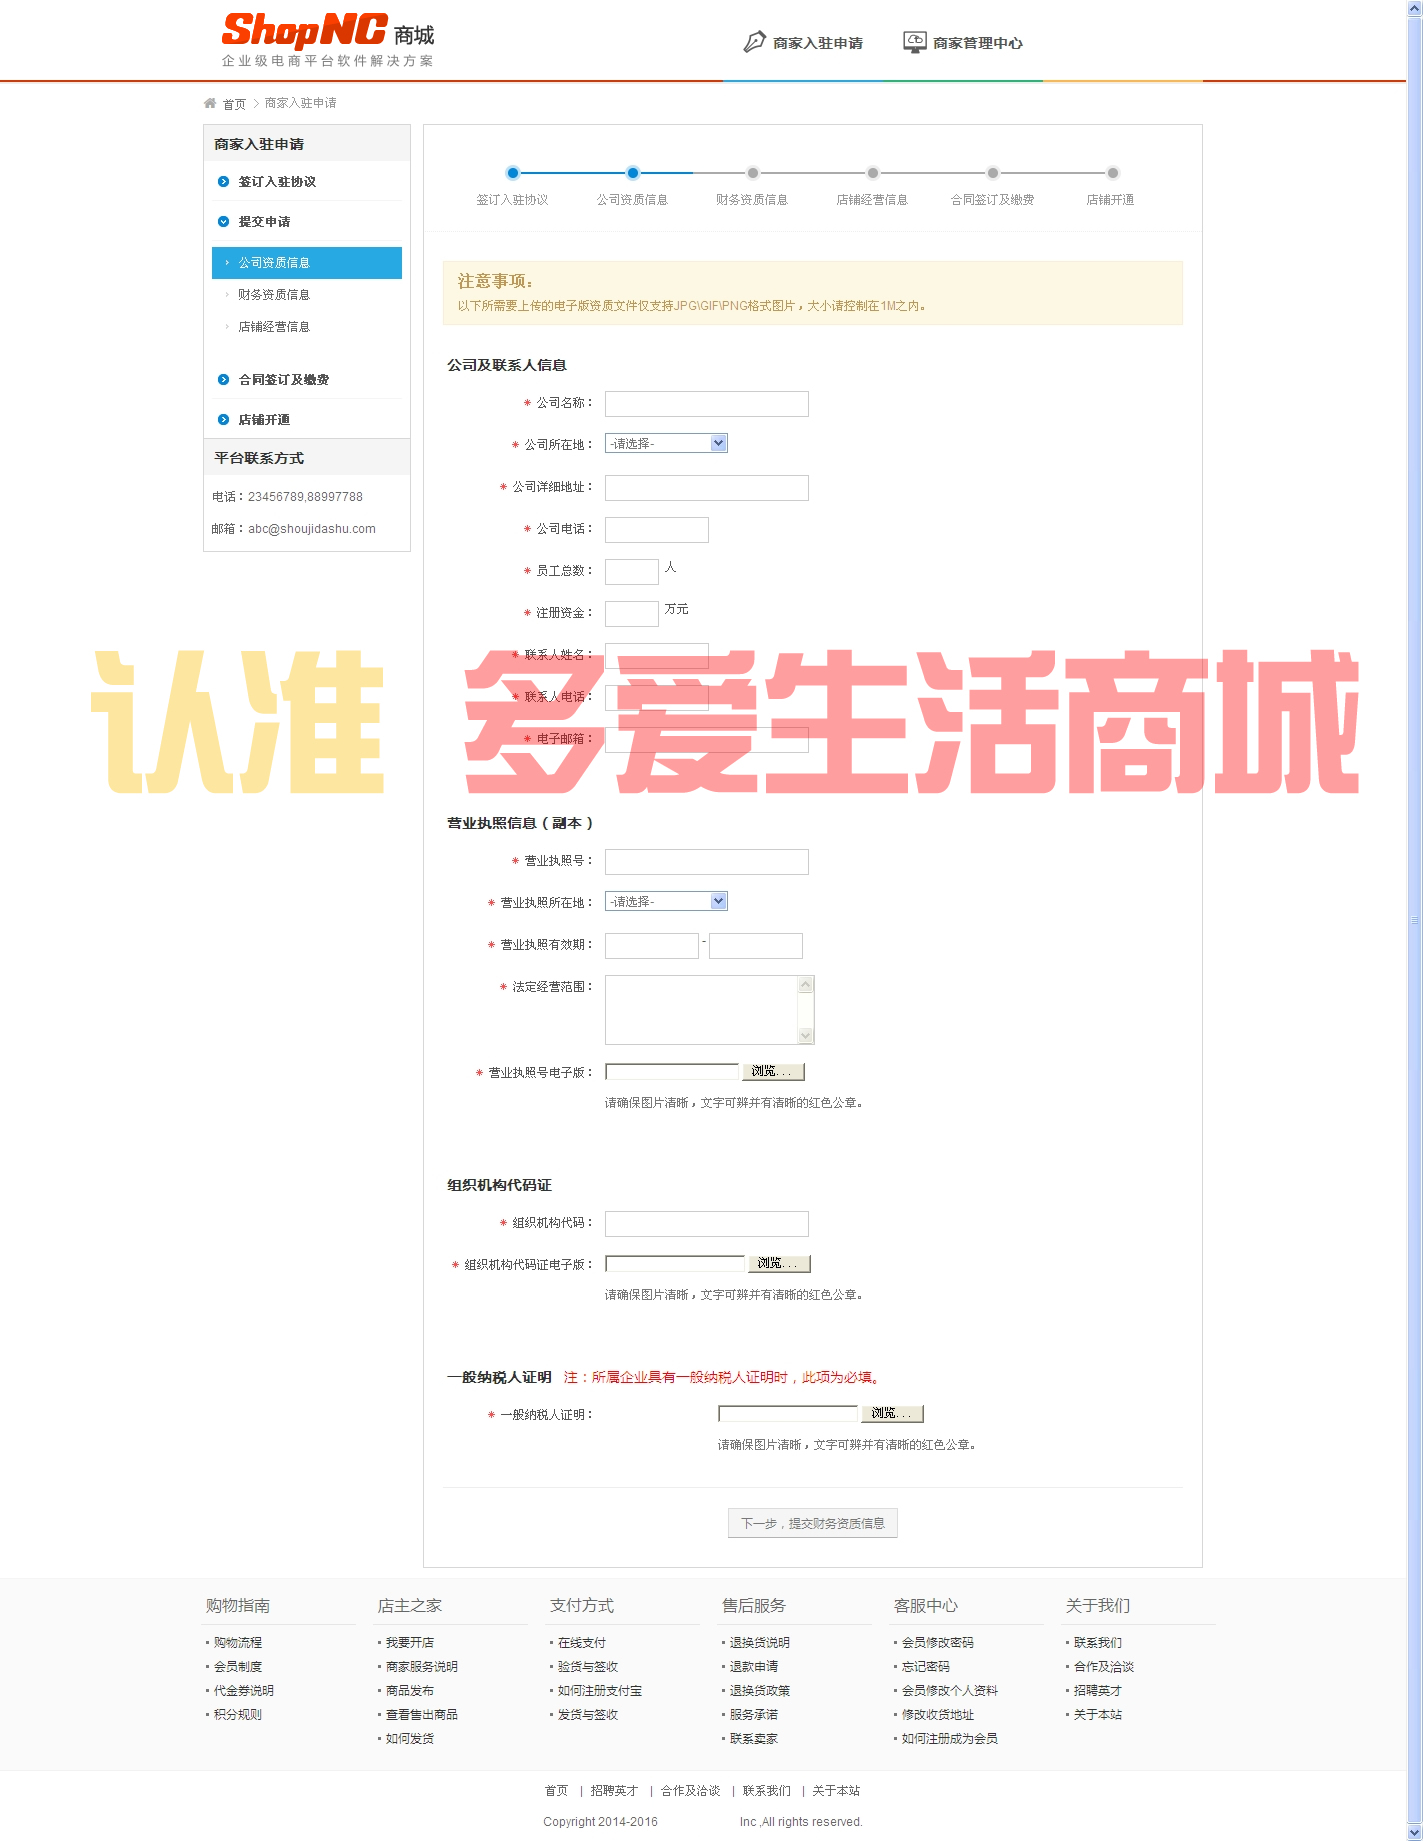Viewport: 1423px width, 1841px height.
Task: Select 店铺经营信息 in the sidebar
Action: (274, 327)
